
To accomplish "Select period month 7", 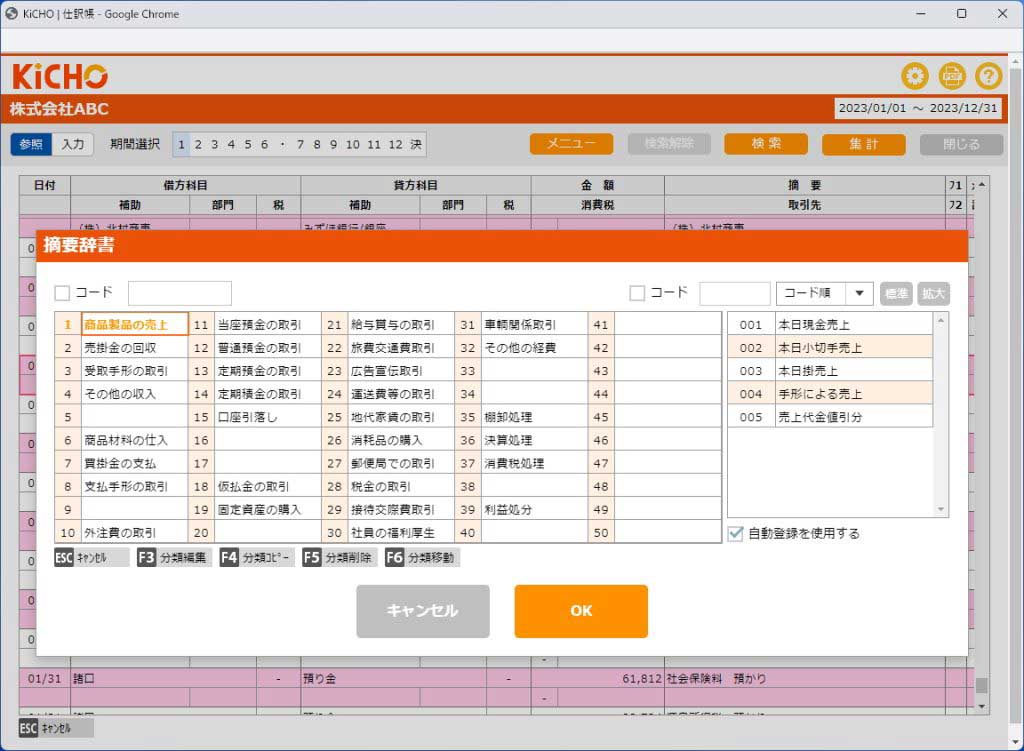I will [x=300, y=144].
